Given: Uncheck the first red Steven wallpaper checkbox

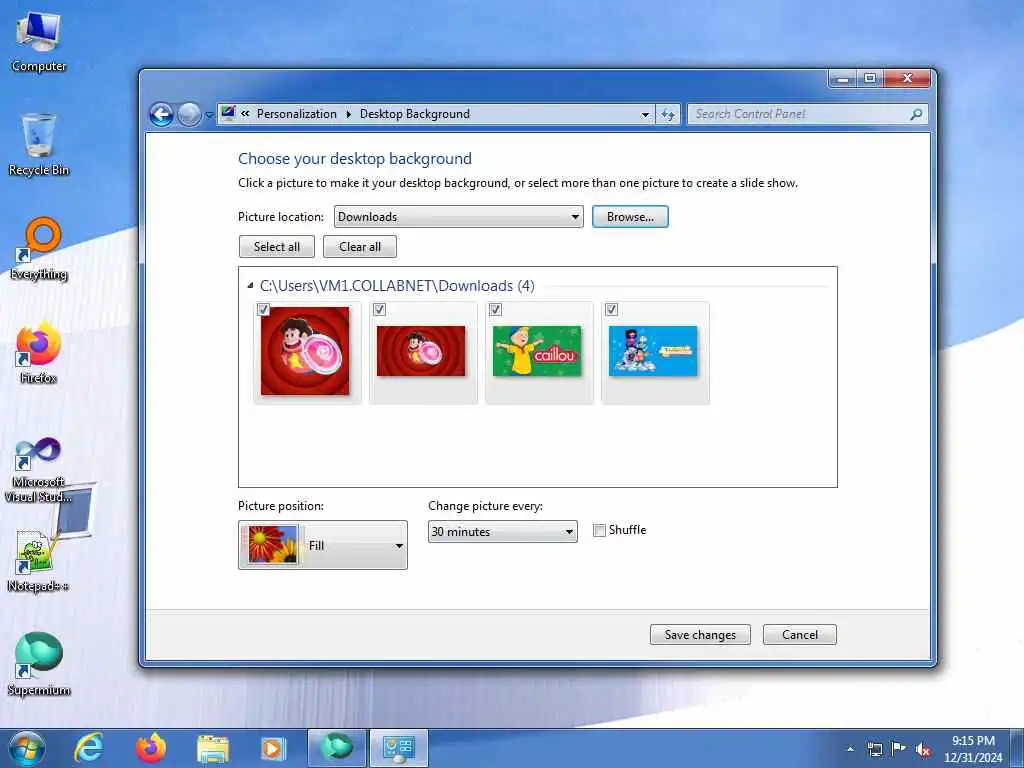Looking at the screenshot, I should [263, 310].
